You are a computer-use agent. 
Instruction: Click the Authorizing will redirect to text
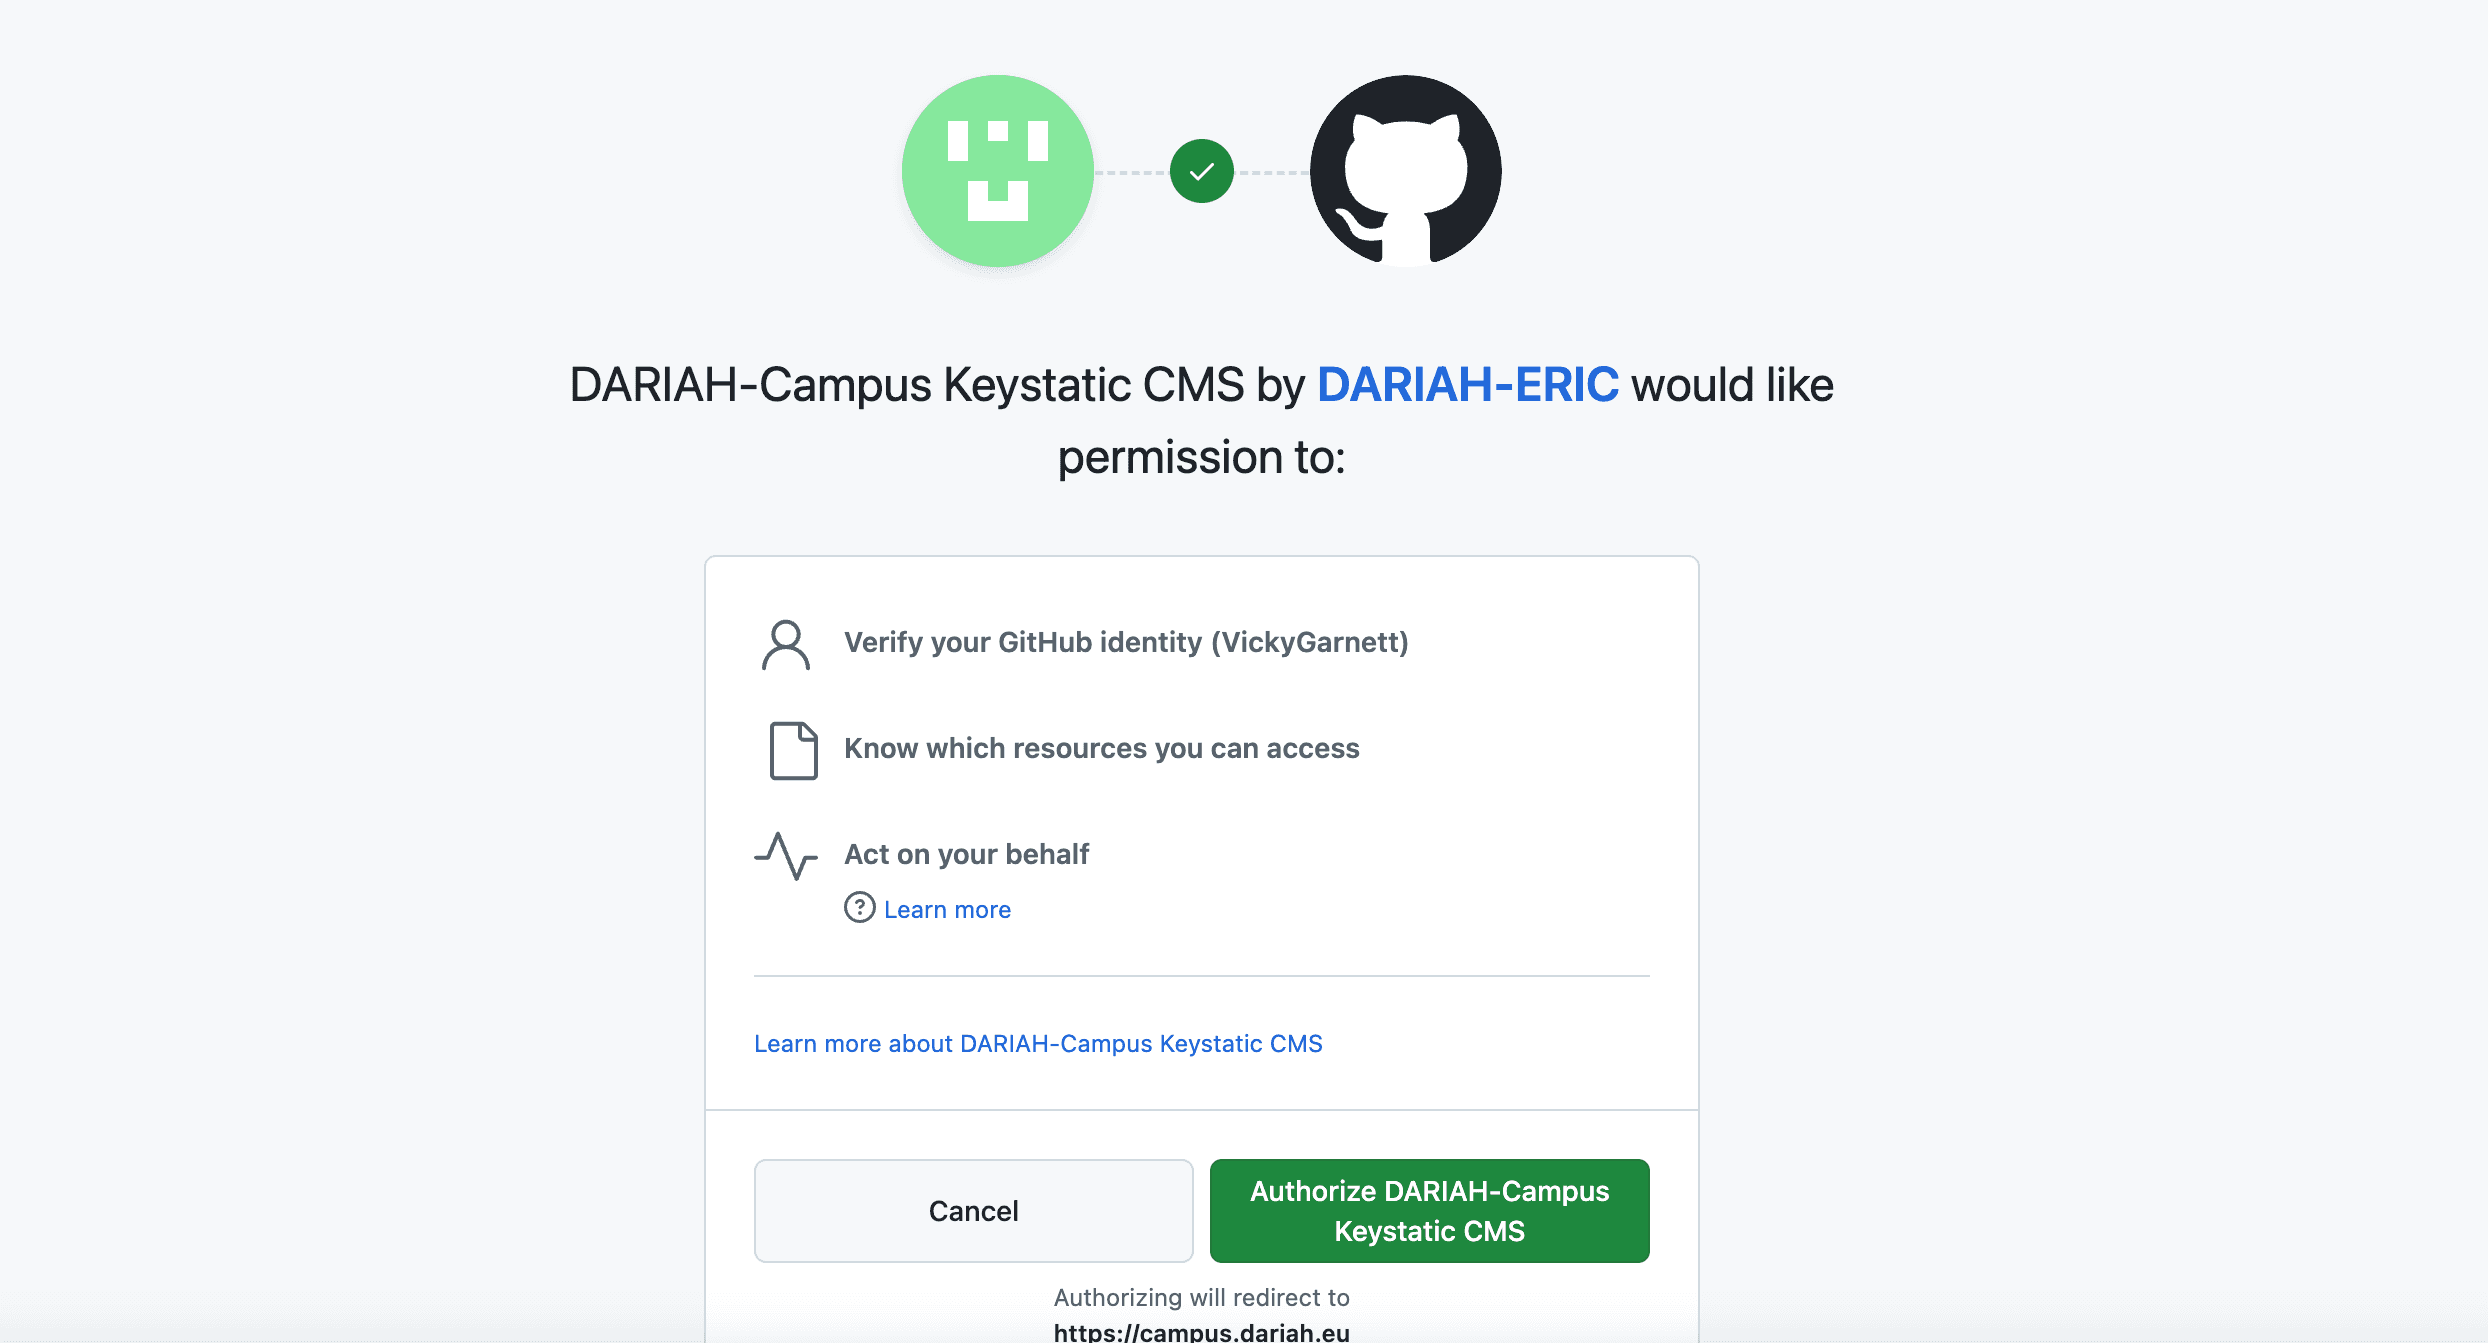tap(1201, 1298)
